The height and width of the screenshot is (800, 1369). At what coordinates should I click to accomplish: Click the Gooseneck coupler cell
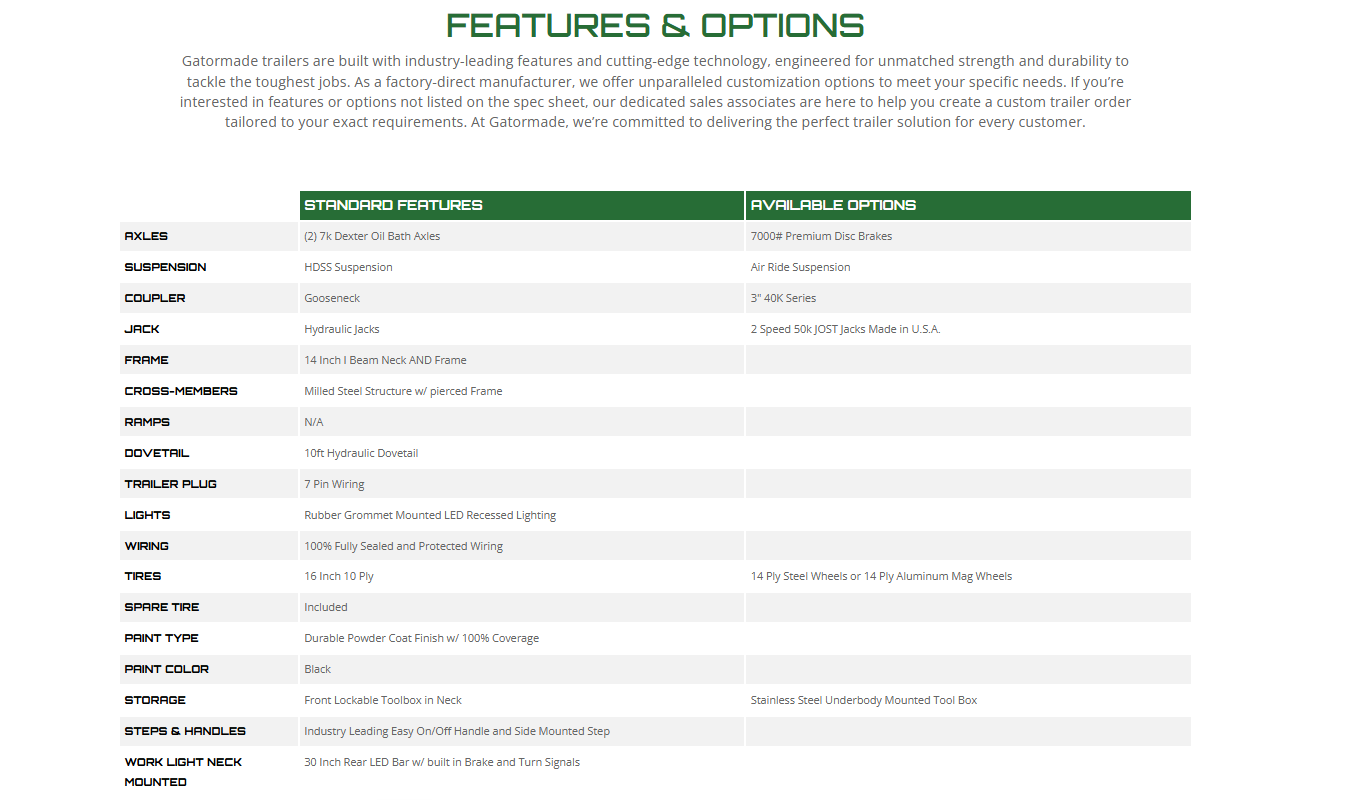tap(332, 298)
